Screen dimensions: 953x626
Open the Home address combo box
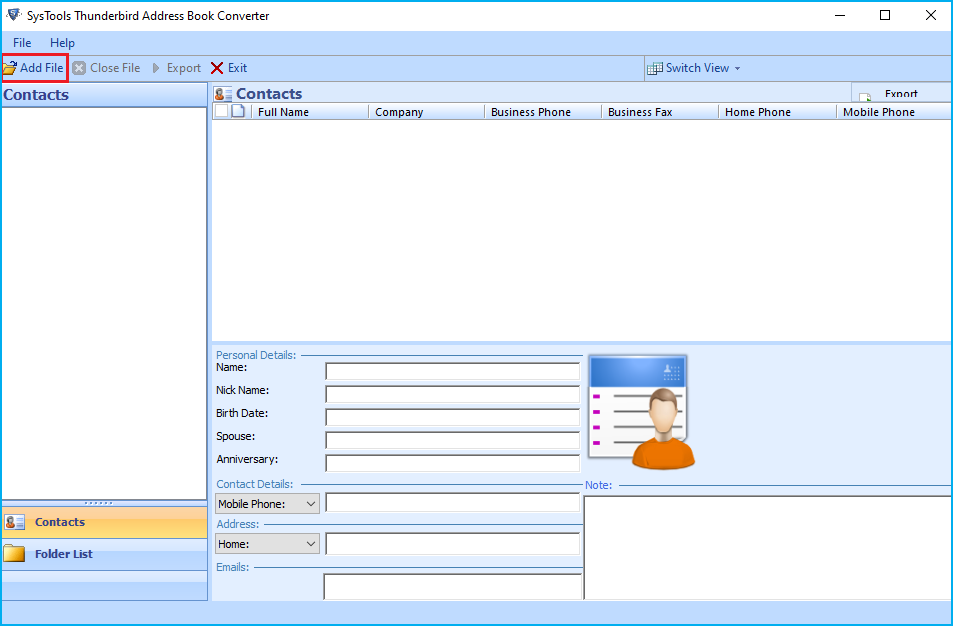tap(267, 544)
